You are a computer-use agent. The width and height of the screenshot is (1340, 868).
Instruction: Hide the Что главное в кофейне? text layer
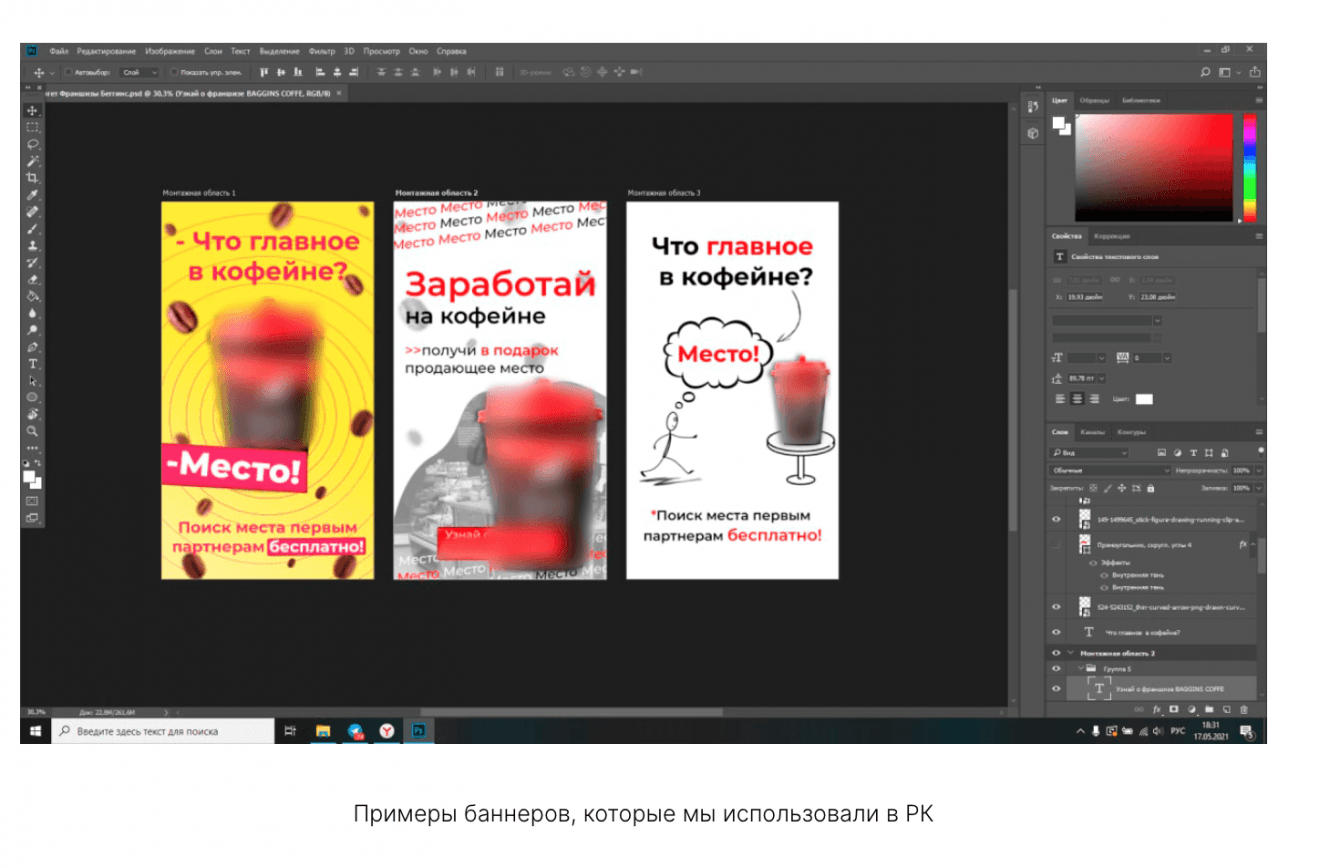click(1056, 632)
